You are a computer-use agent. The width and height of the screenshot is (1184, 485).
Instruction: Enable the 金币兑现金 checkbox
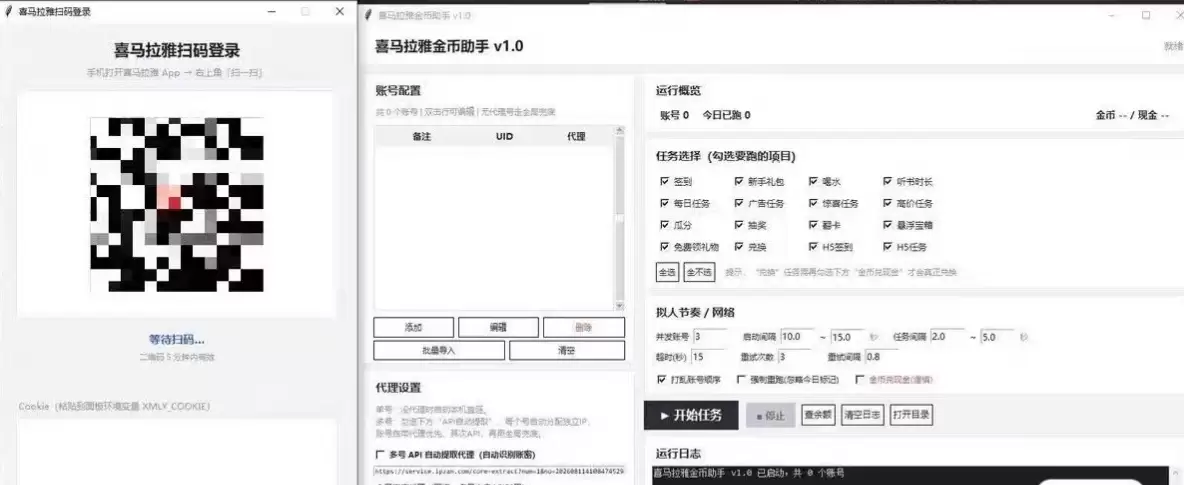[x=859, y=379]
